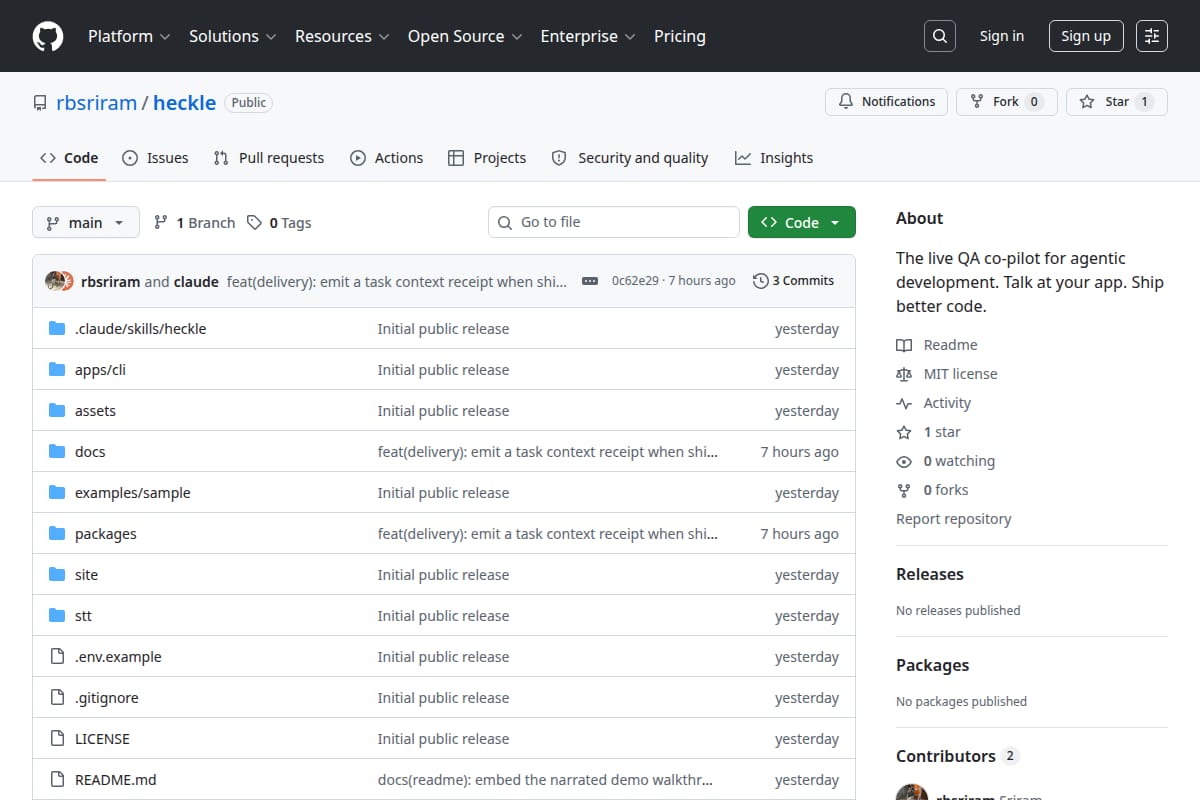The height and width of the screenshot is (800, 1200).
Task: Click the claude author name in commit bar
Action: point(196,282)
